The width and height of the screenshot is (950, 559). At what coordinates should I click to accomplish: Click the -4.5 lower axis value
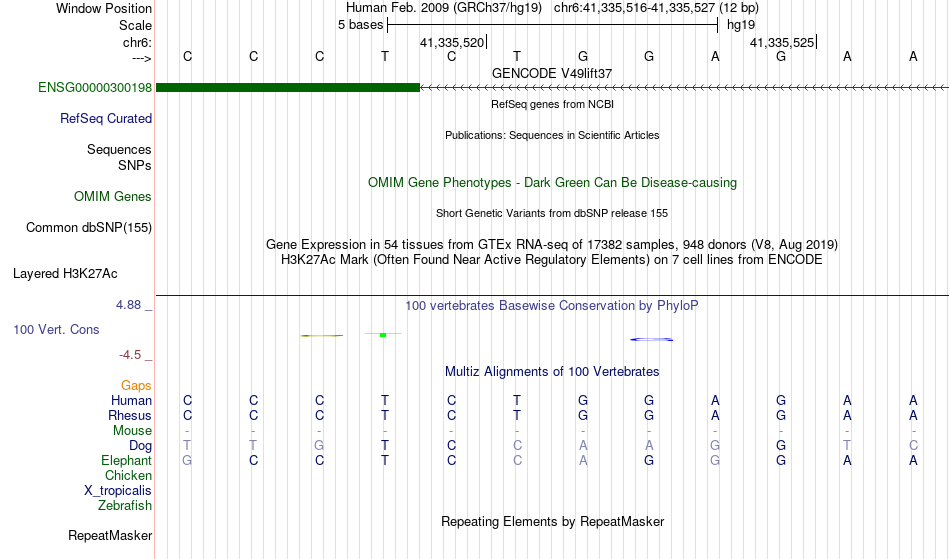(130, 355)
